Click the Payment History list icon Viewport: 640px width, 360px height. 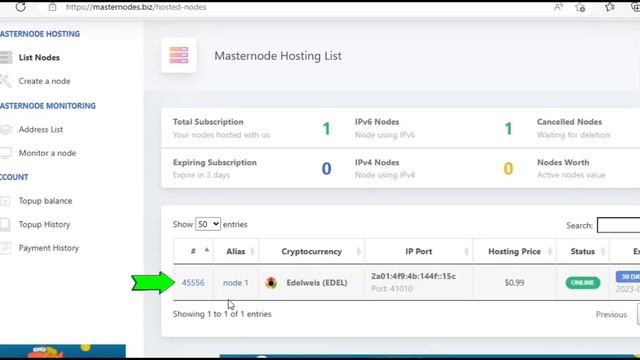click(x=5, y=248)
